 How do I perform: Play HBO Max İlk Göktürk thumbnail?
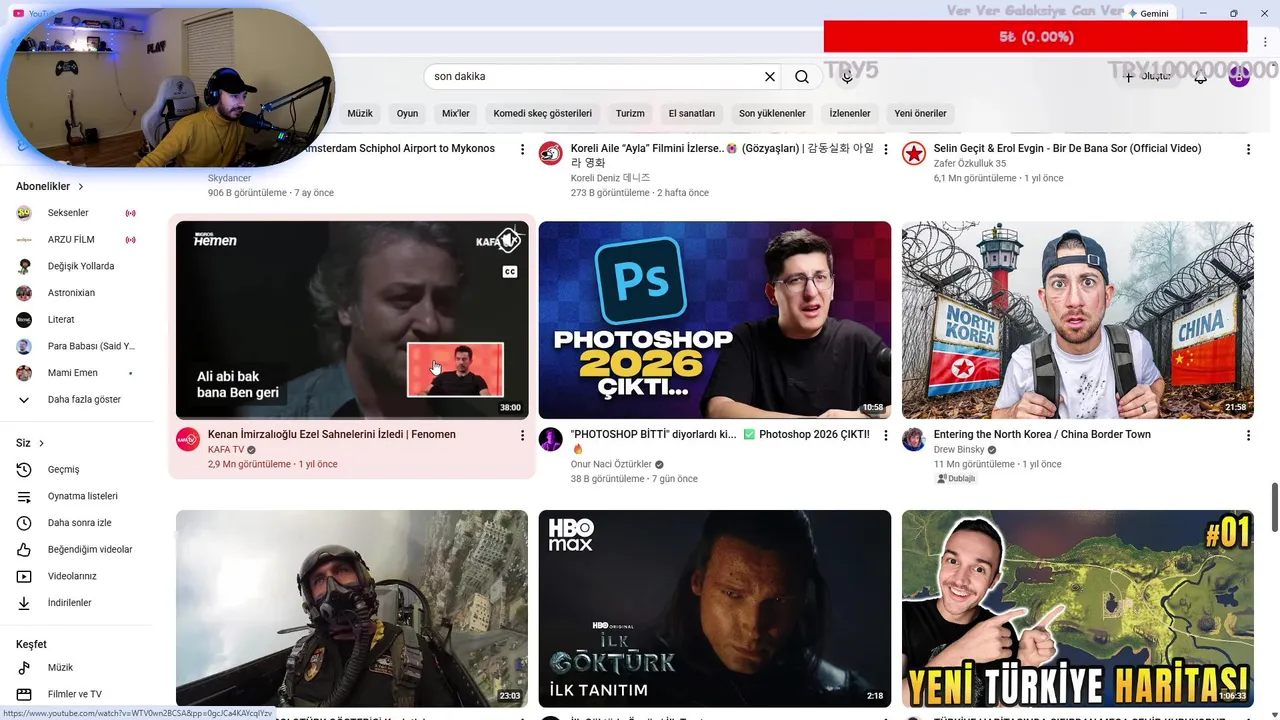pyautogui.click(x=714, y=608)
